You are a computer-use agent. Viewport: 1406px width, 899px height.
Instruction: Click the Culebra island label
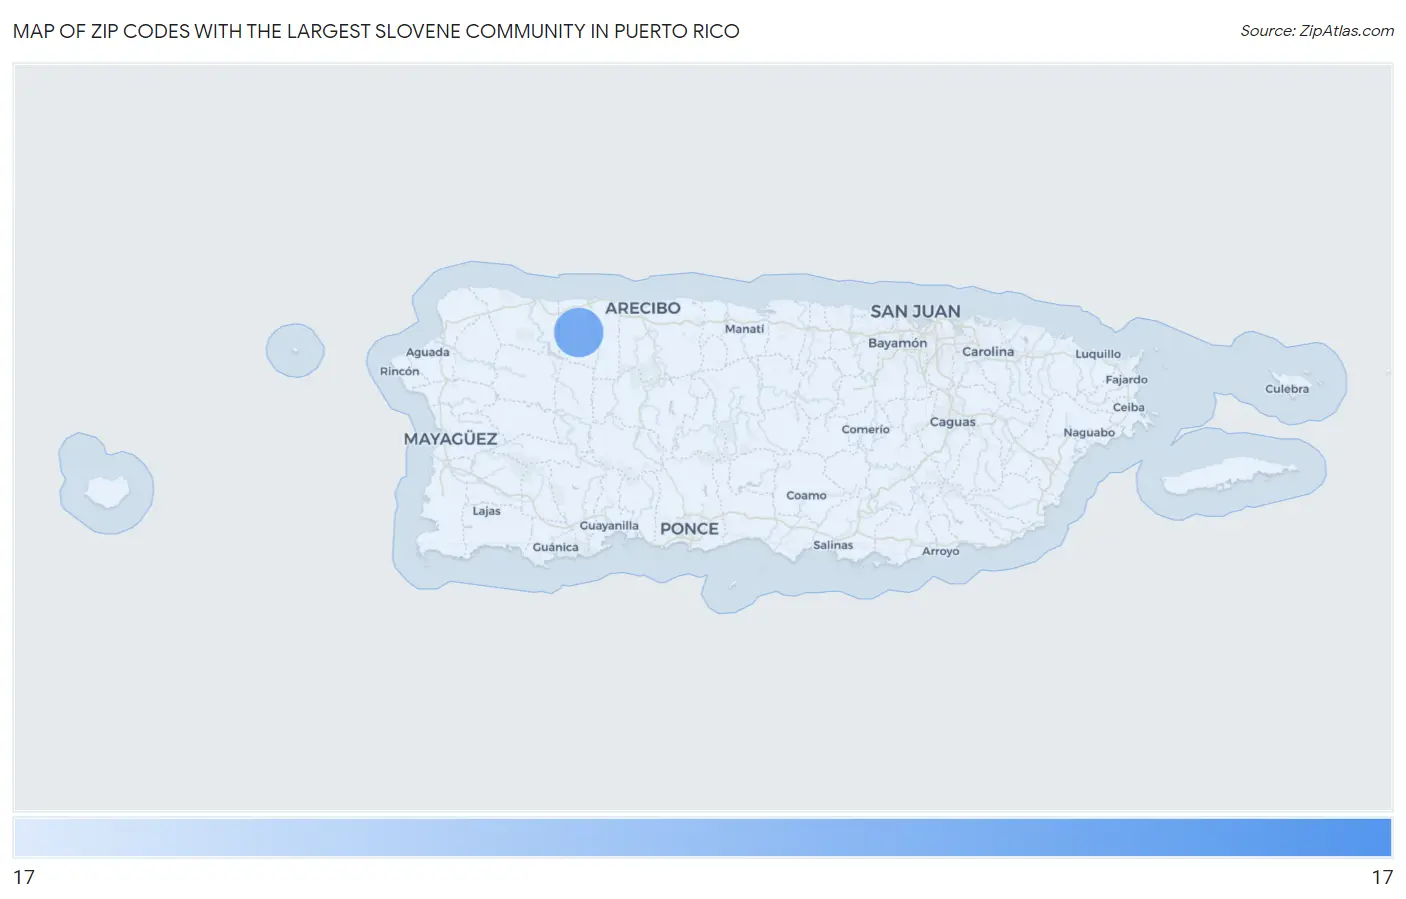point(1286,389)
